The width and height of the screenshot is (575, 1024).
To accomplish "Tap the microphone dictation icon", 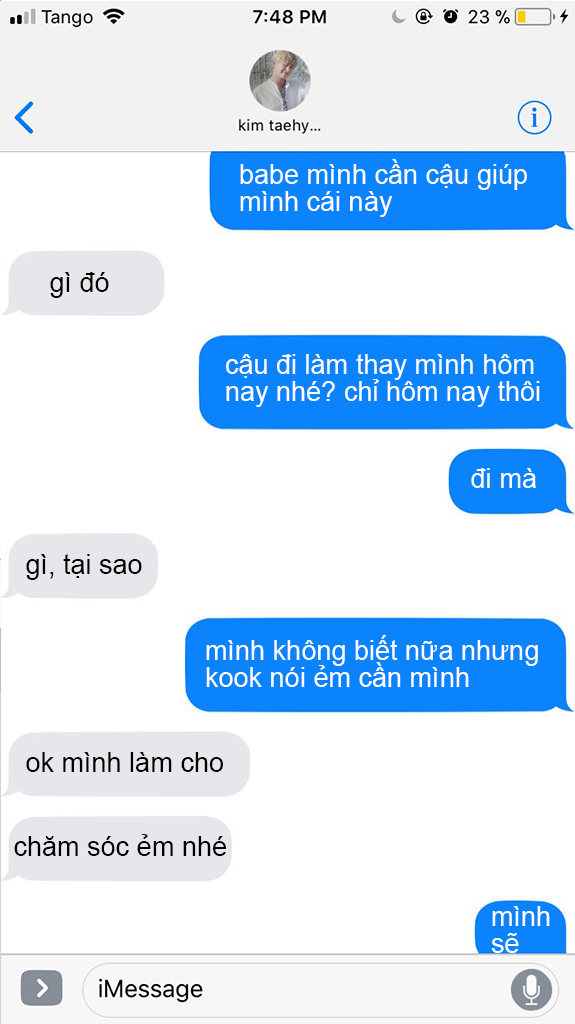I will [x=531, y=989].
